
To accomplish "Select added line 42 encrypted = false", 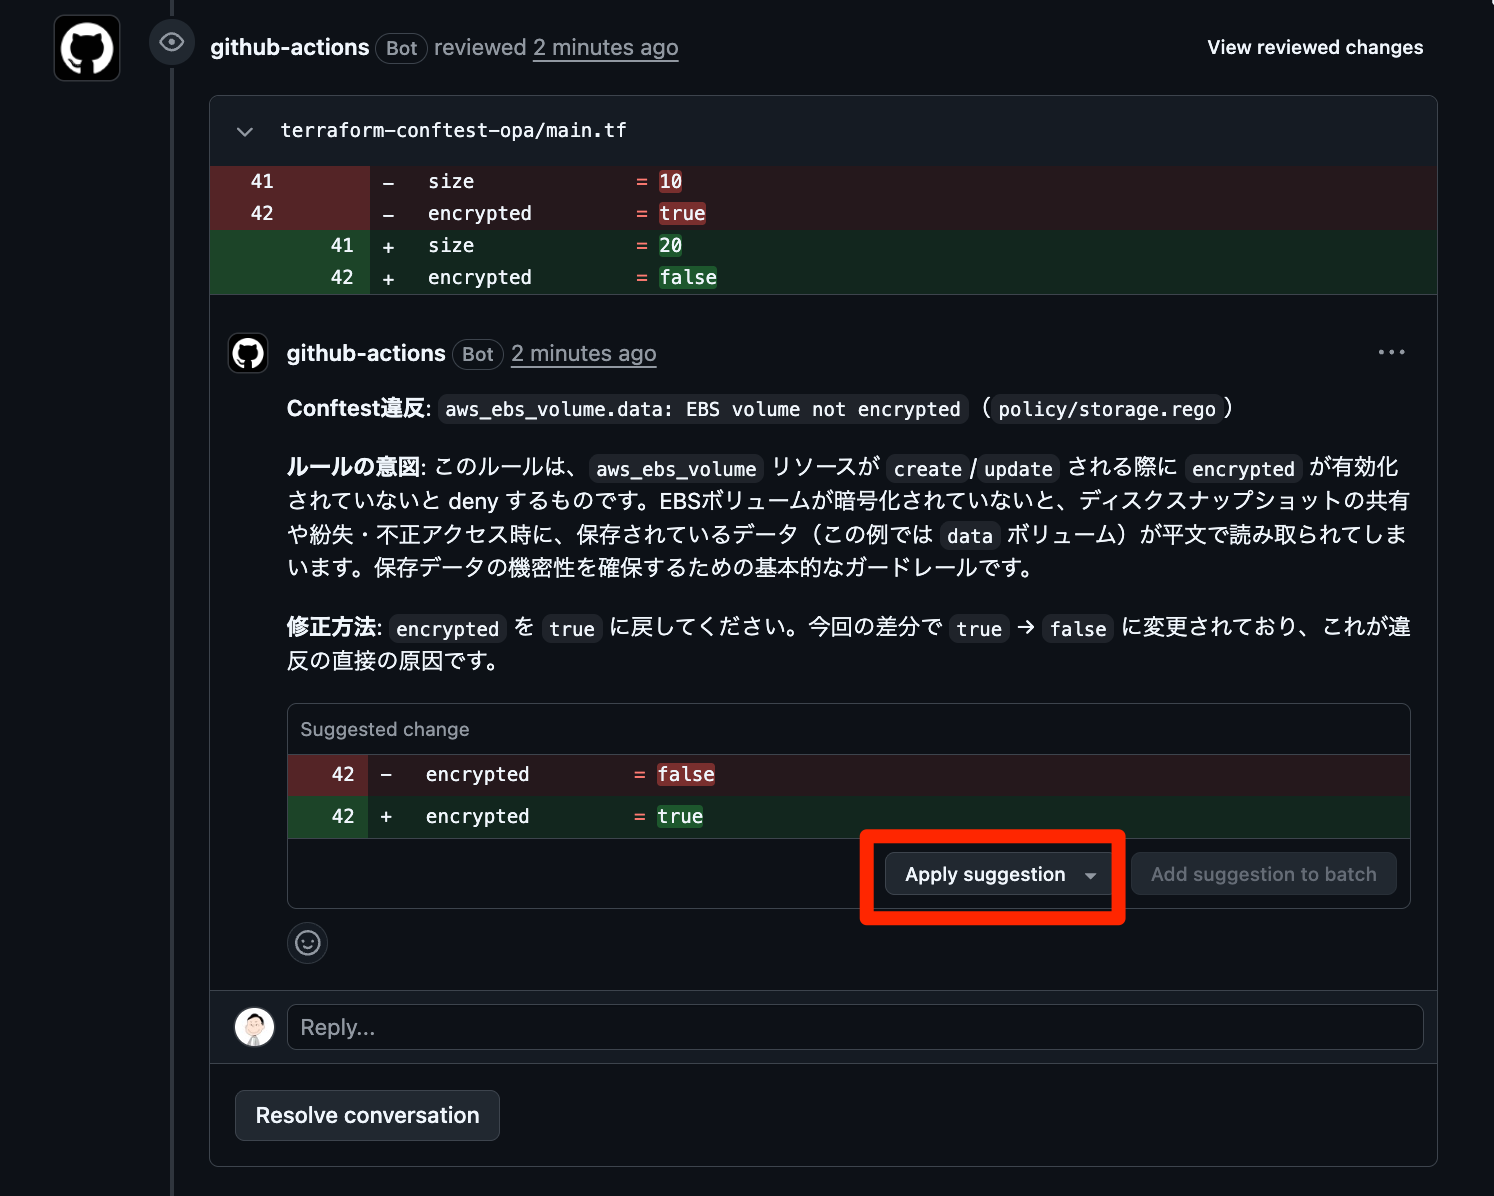I will (x=823, y=277).
